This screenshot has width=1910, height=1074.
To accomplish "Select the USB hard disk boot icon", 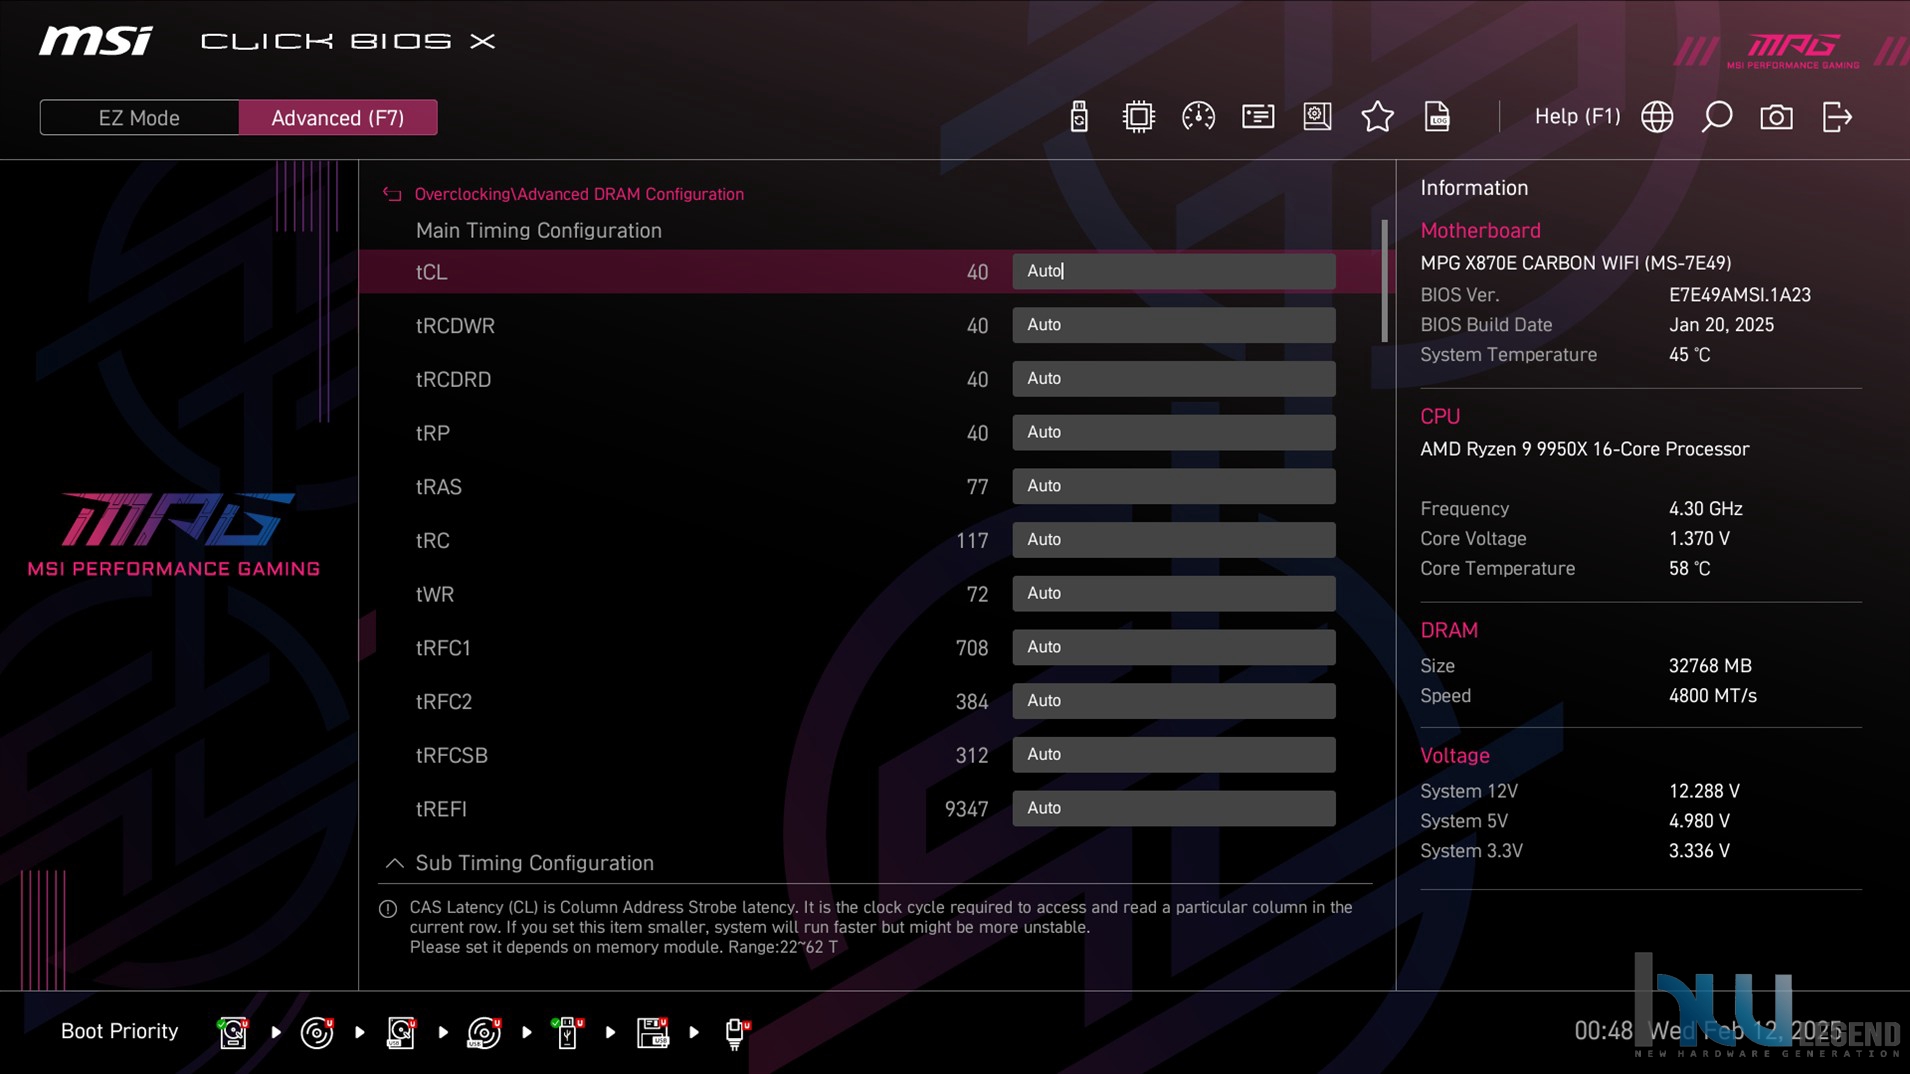I will (x=401, y=1032).
